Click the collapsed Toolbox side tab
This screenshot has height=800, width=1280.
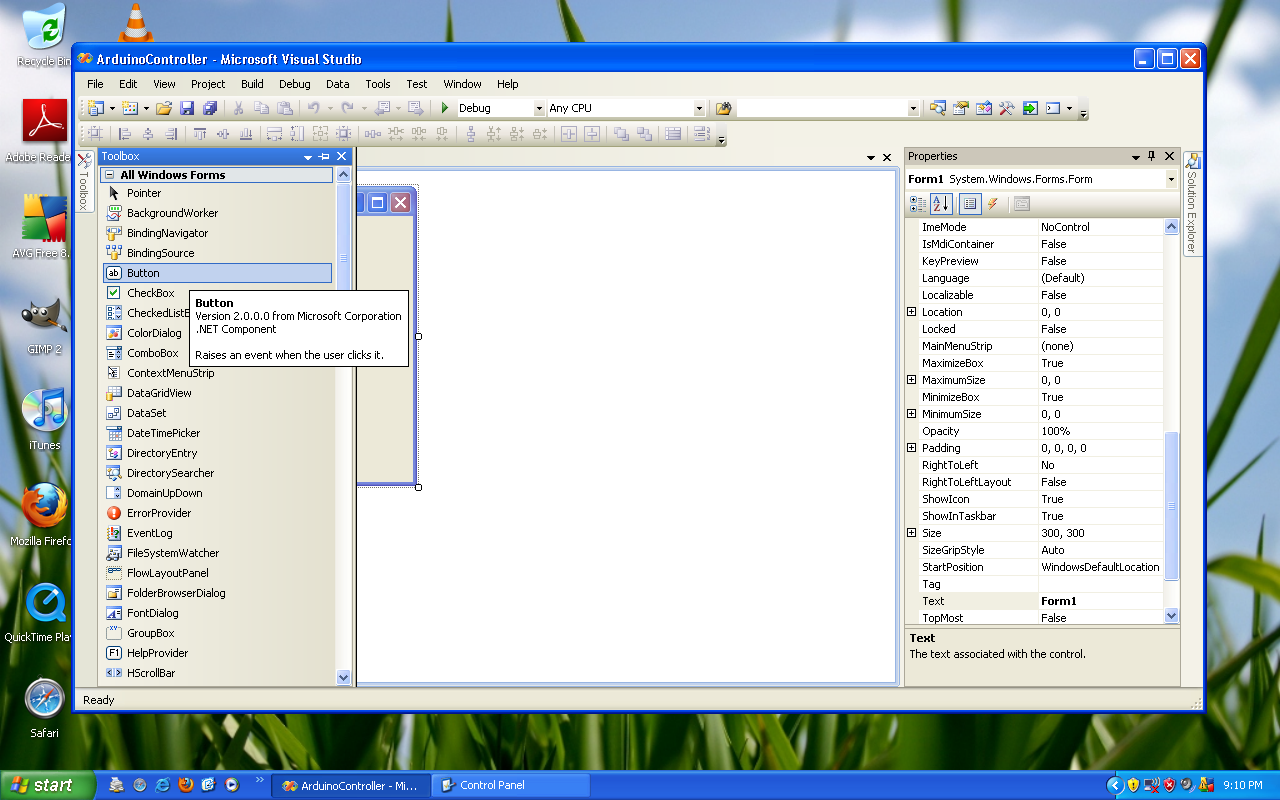[x=85, y=181]
